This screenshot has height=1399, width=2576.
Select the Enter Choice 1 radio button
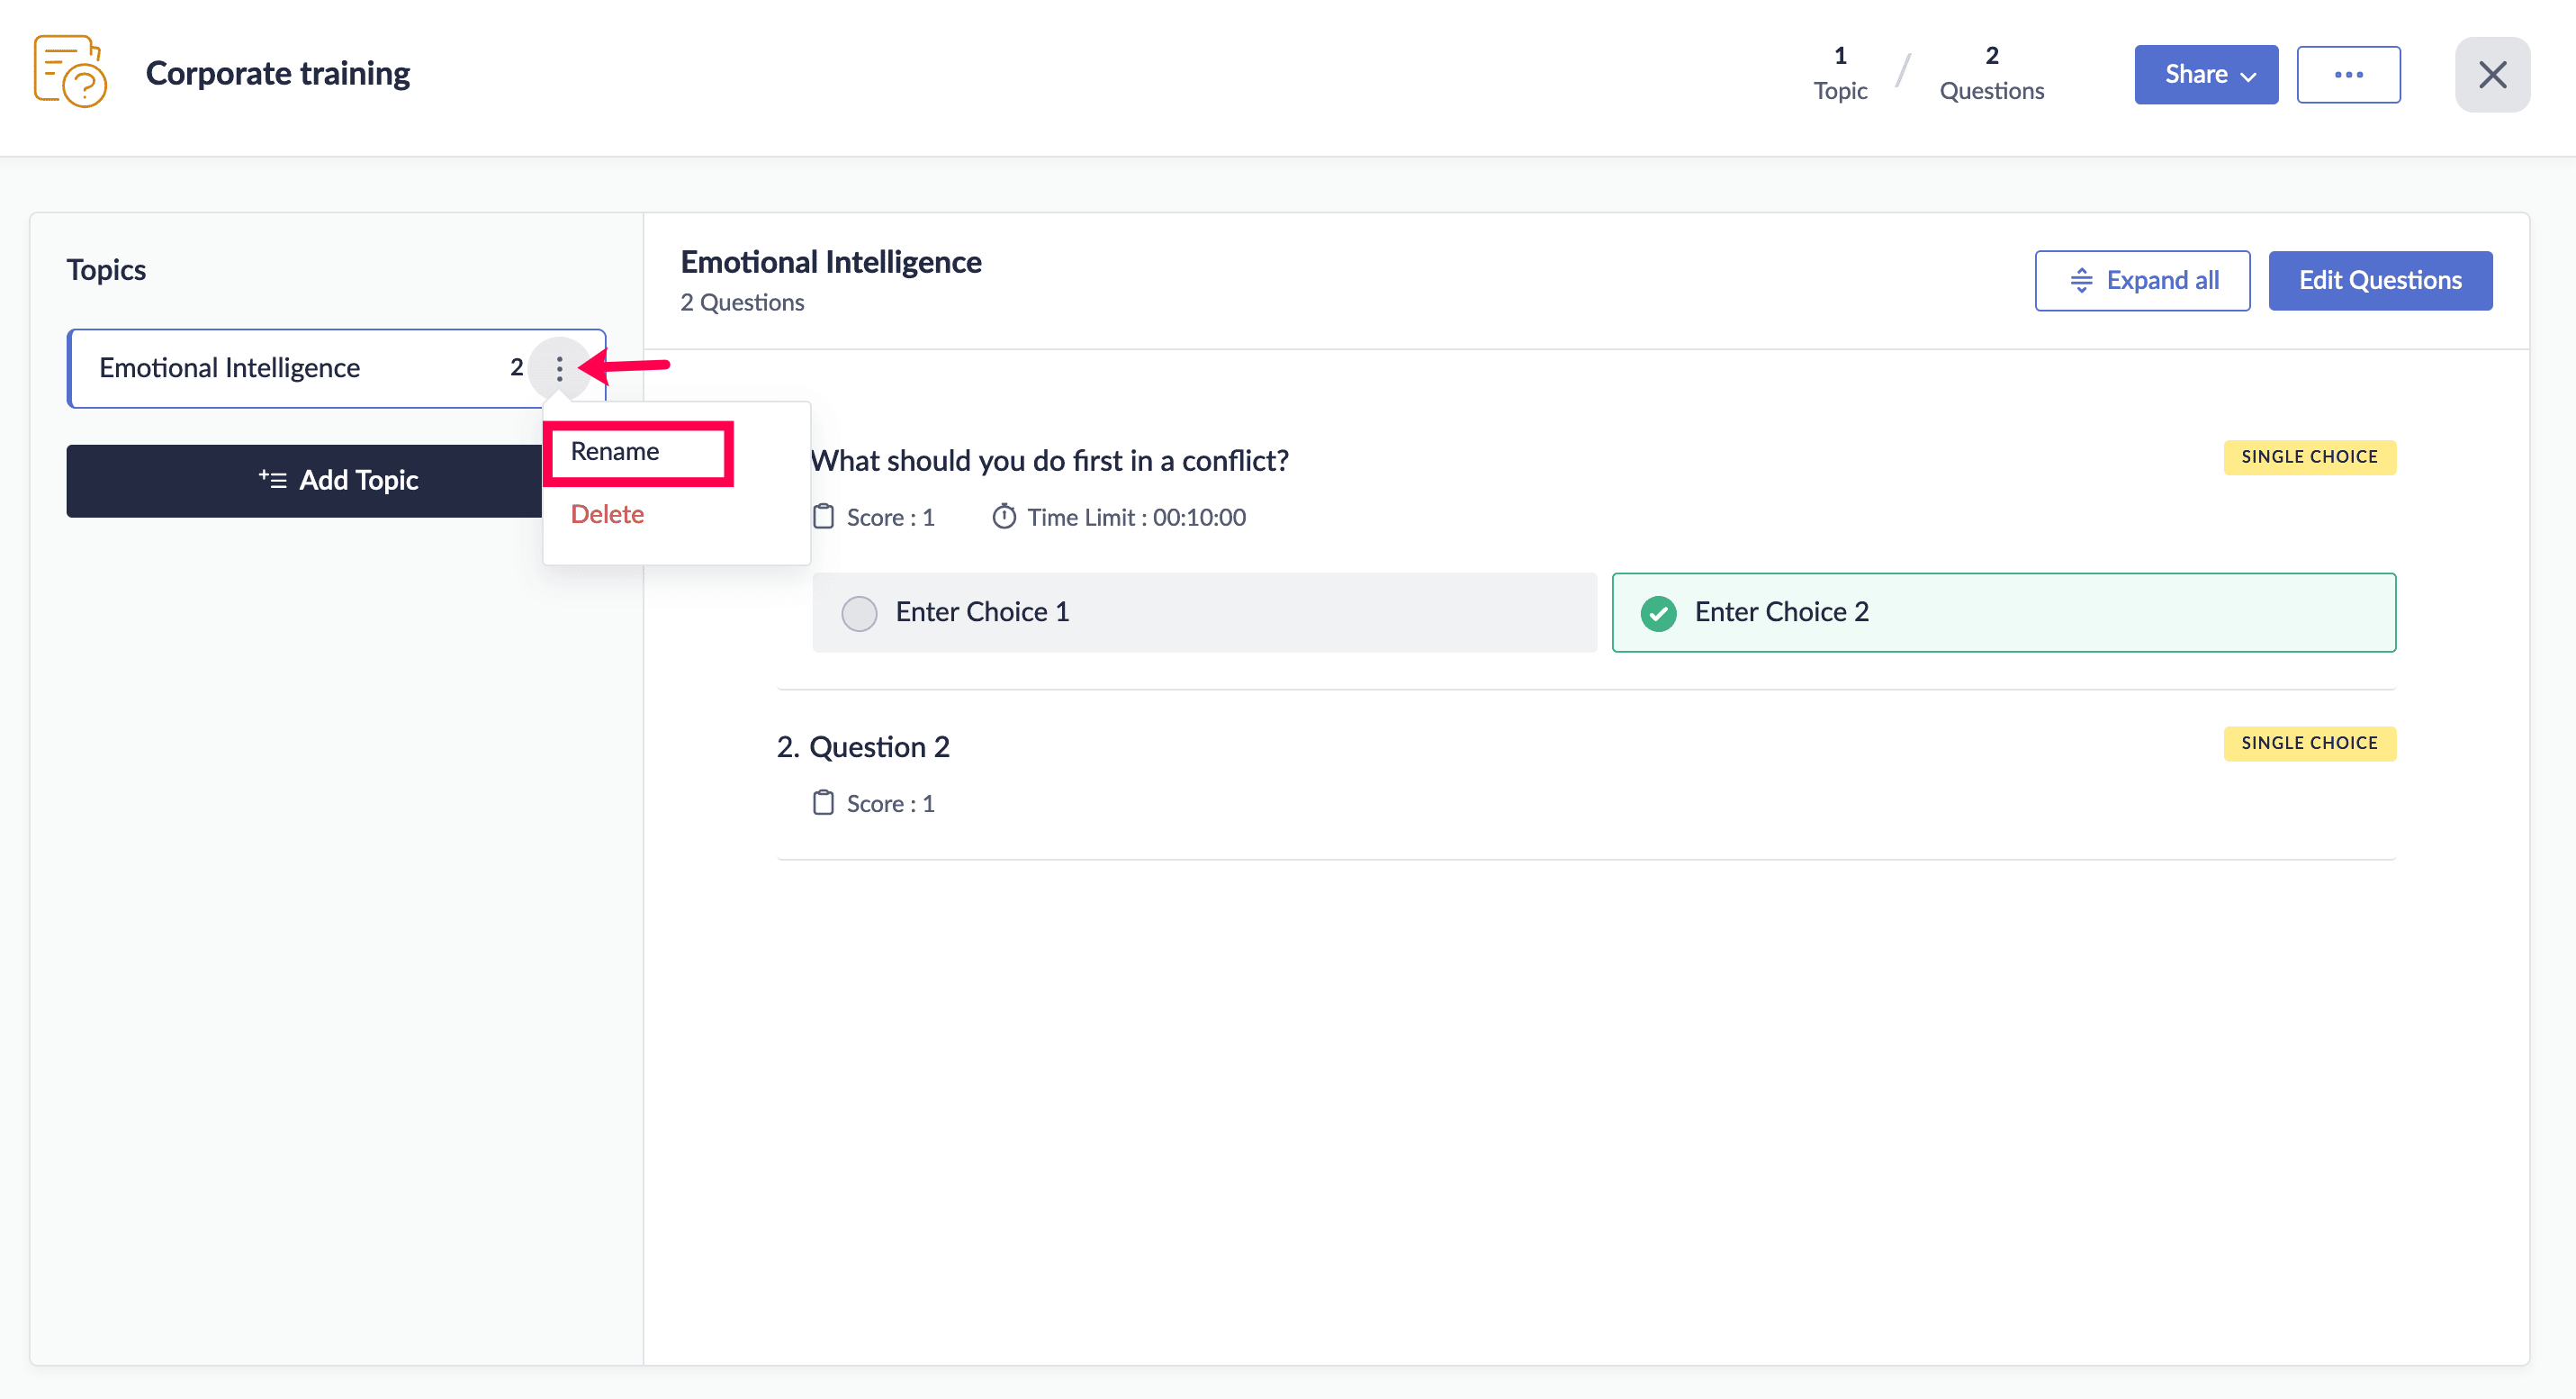[x=858, y=612]
